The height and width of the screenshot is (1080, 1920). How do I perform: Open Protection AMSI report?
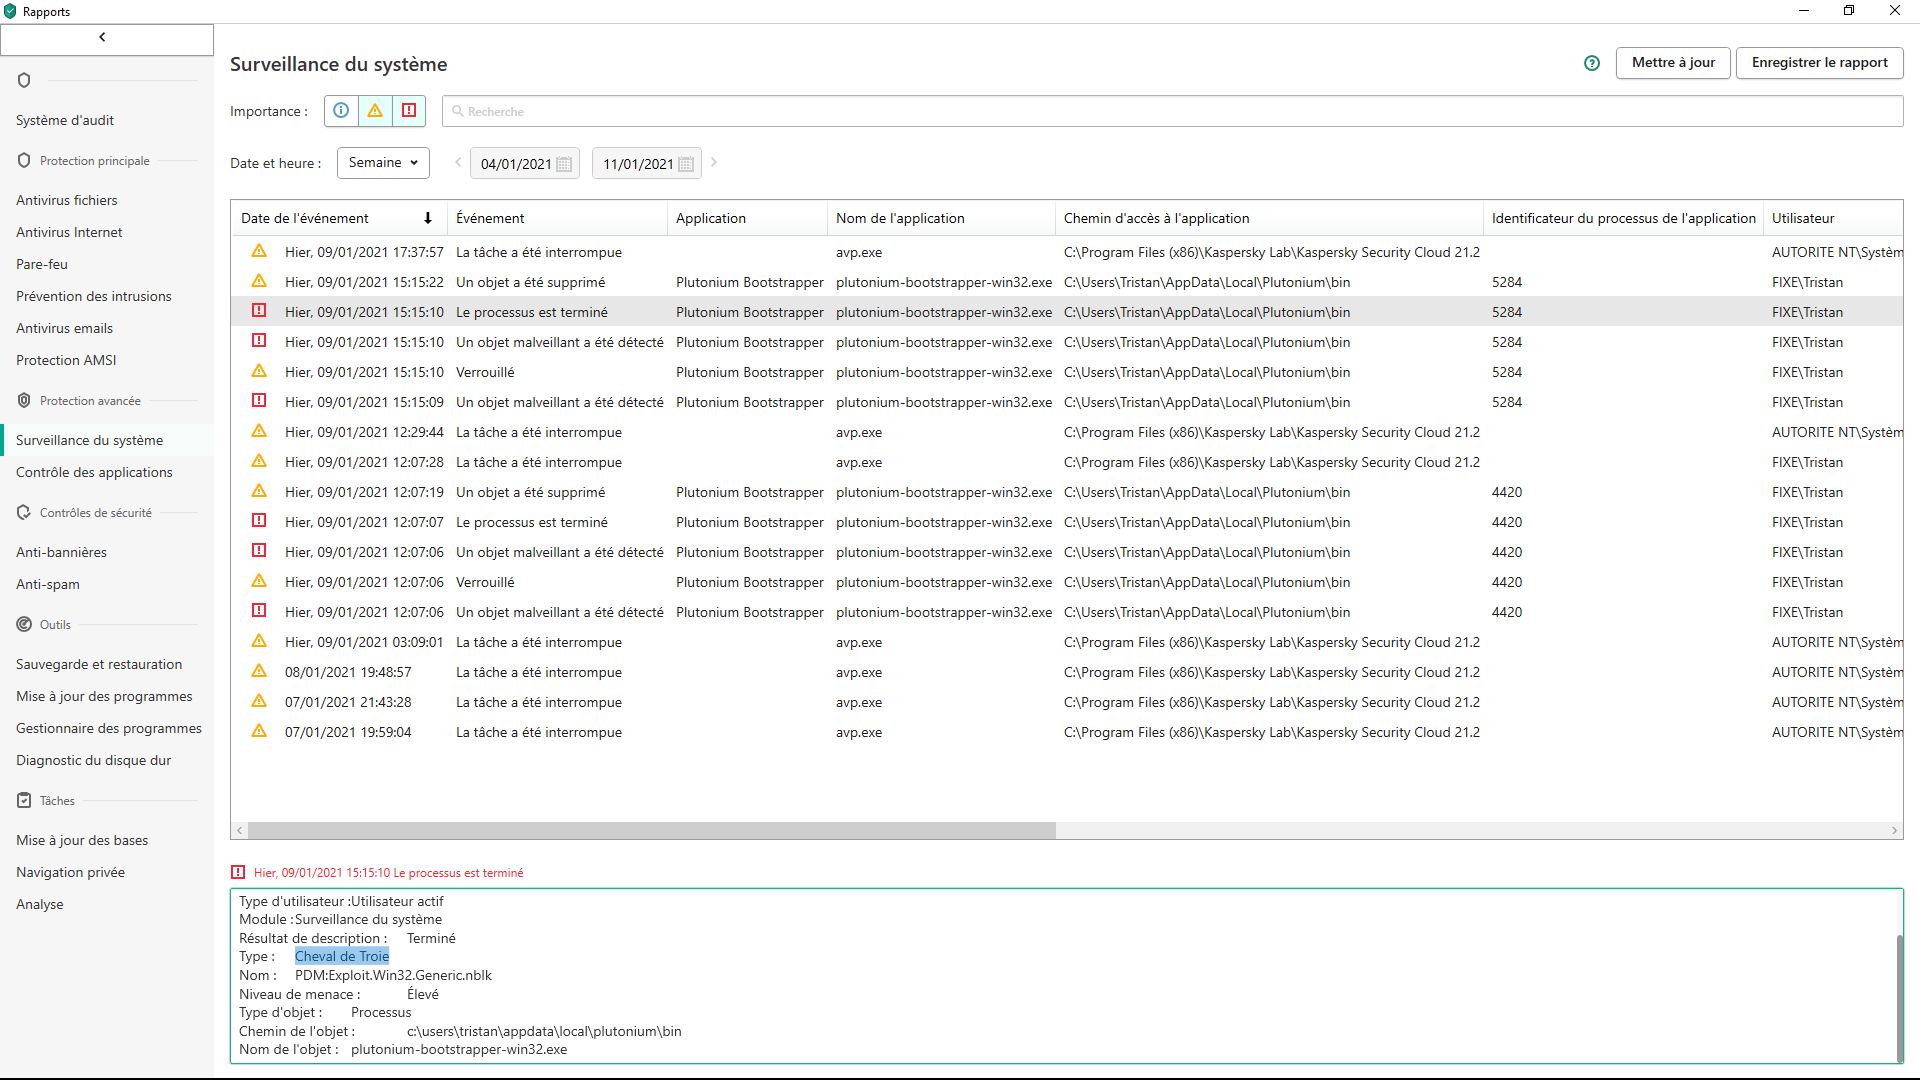click(x=66, y=360)
